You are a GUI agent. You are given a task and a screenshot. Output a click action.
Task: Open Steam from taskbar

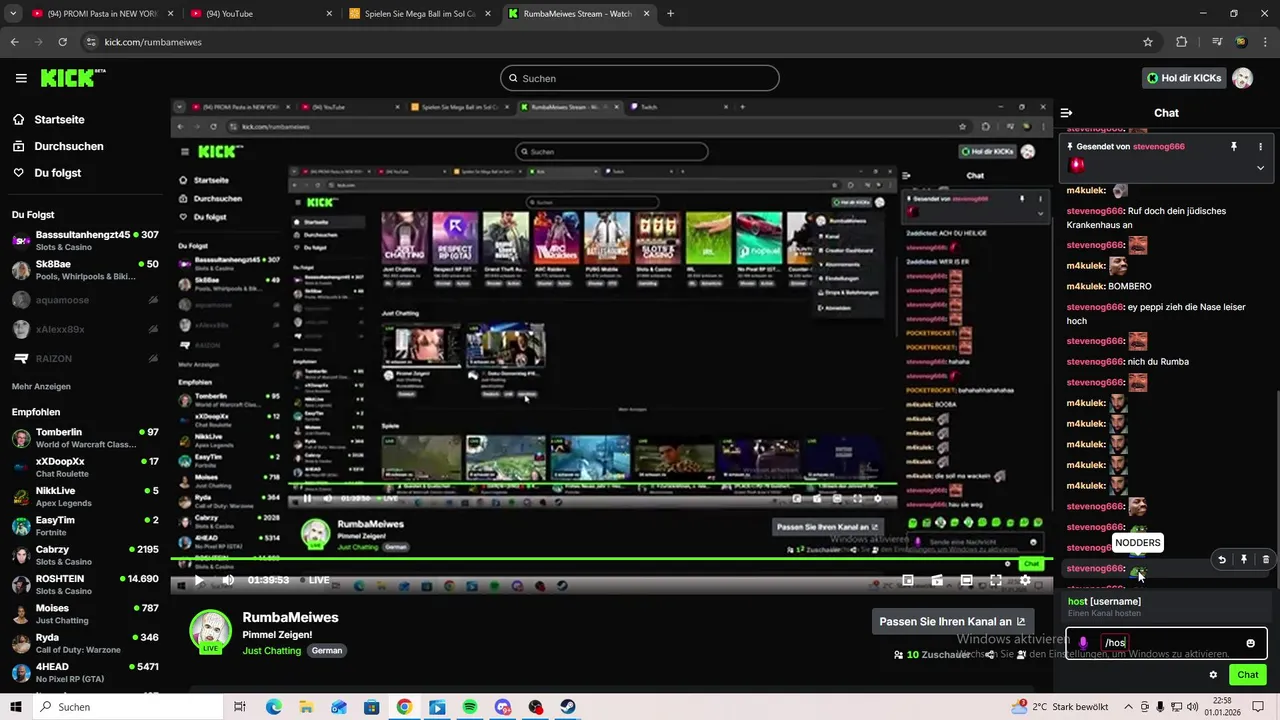coord(567,707)
